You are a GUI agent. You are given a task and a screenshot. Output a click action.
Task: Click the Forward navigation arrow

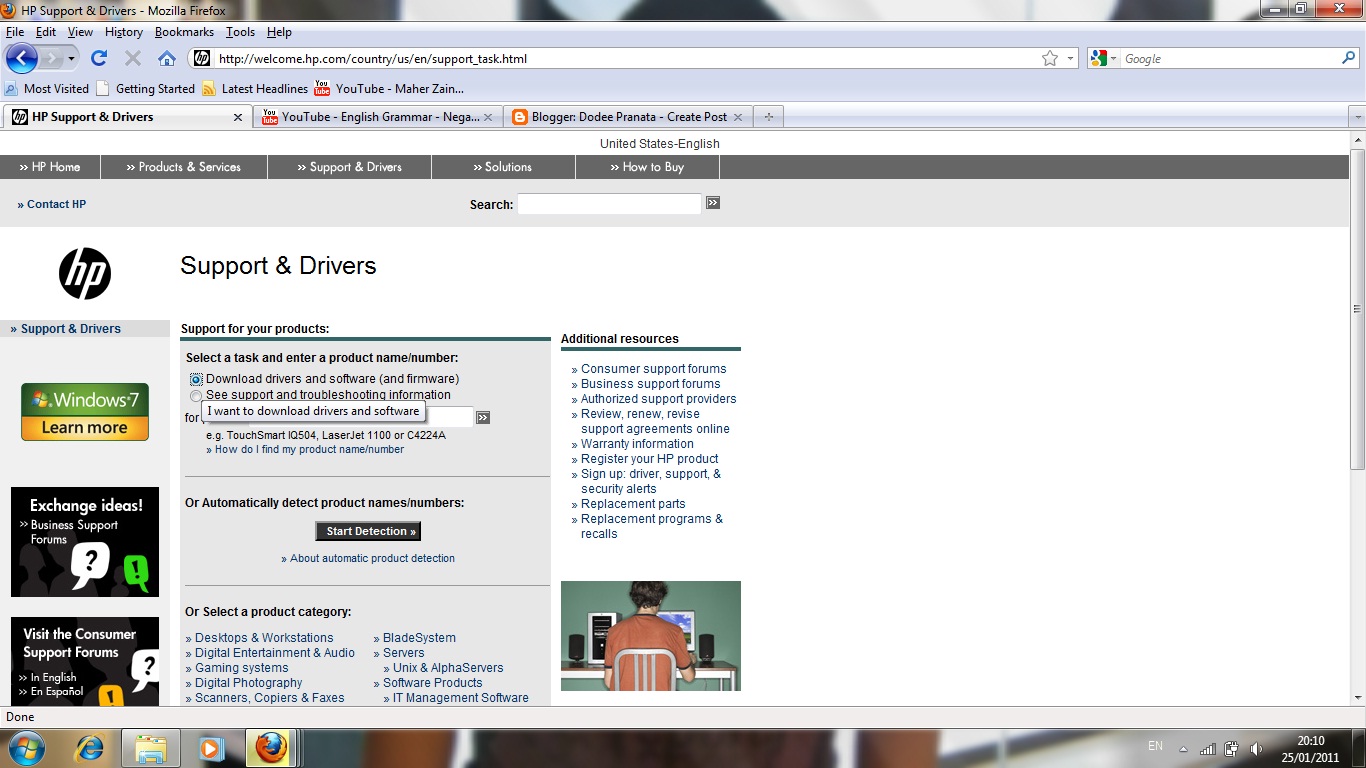pyautogui.click(x=52, y=58)
